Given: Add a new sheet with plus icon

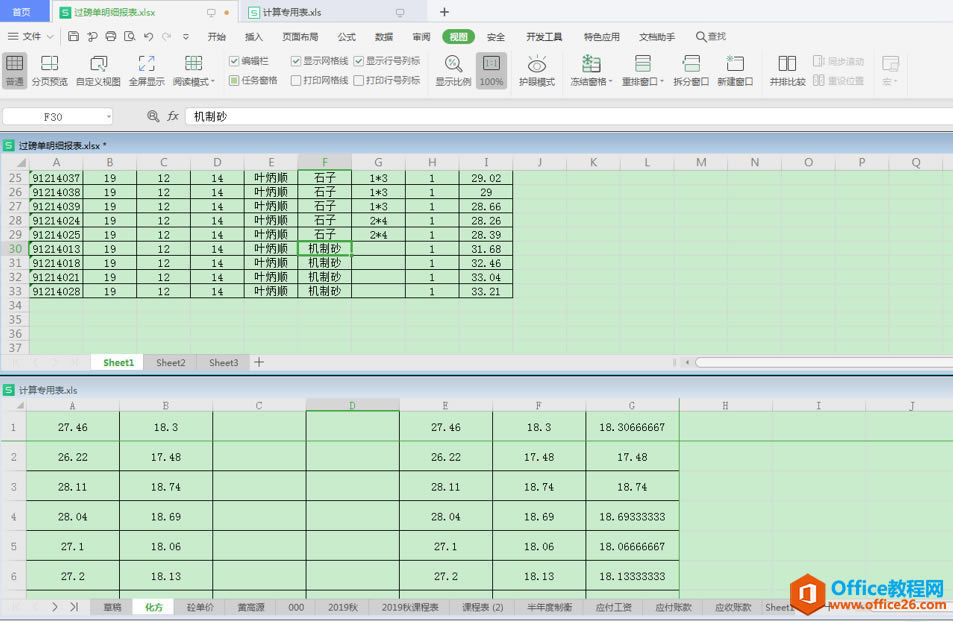Looking at the screenshot, I should (x=259, y=362).
